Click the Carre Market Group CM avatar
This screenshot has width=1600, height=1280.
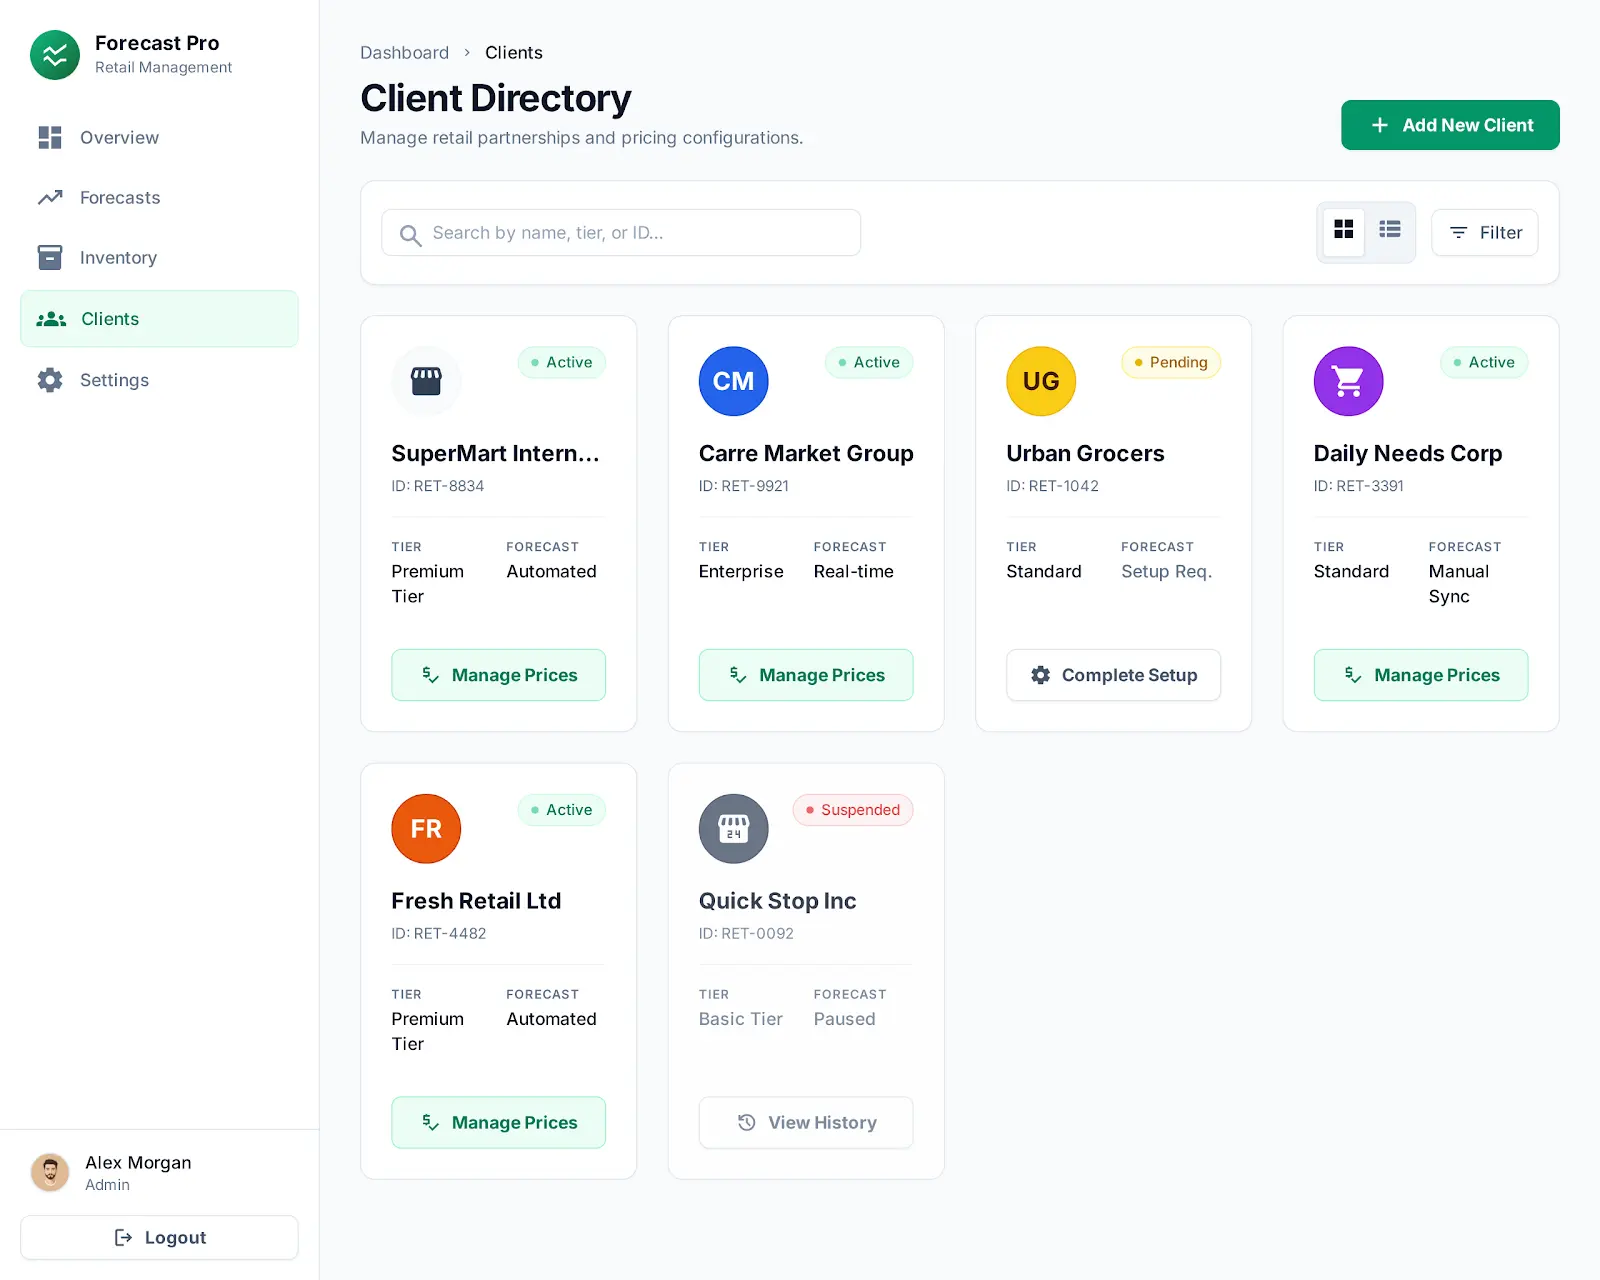pos(733,381)
